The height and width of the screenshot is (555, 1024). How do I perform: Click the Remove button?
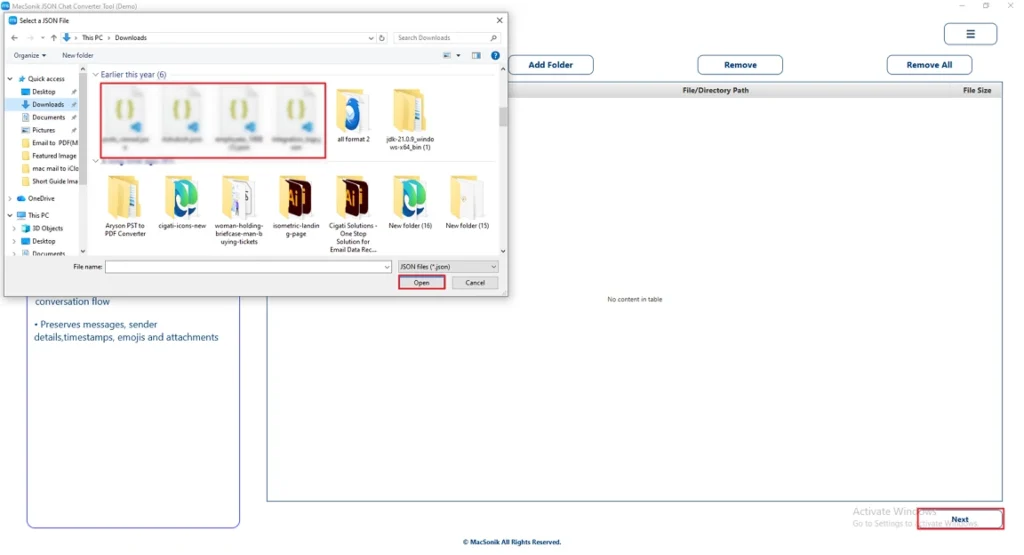pos(740,65)
